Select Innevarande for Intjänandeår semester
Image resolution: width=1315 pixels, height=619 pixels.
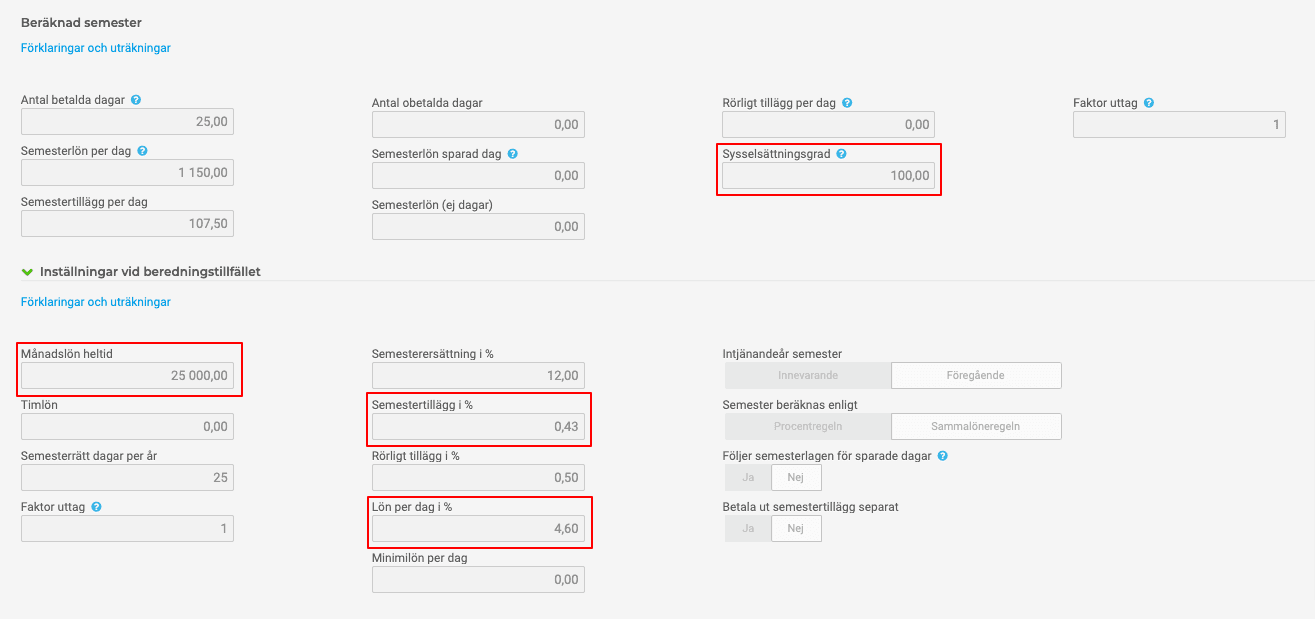tap(807, 375)
